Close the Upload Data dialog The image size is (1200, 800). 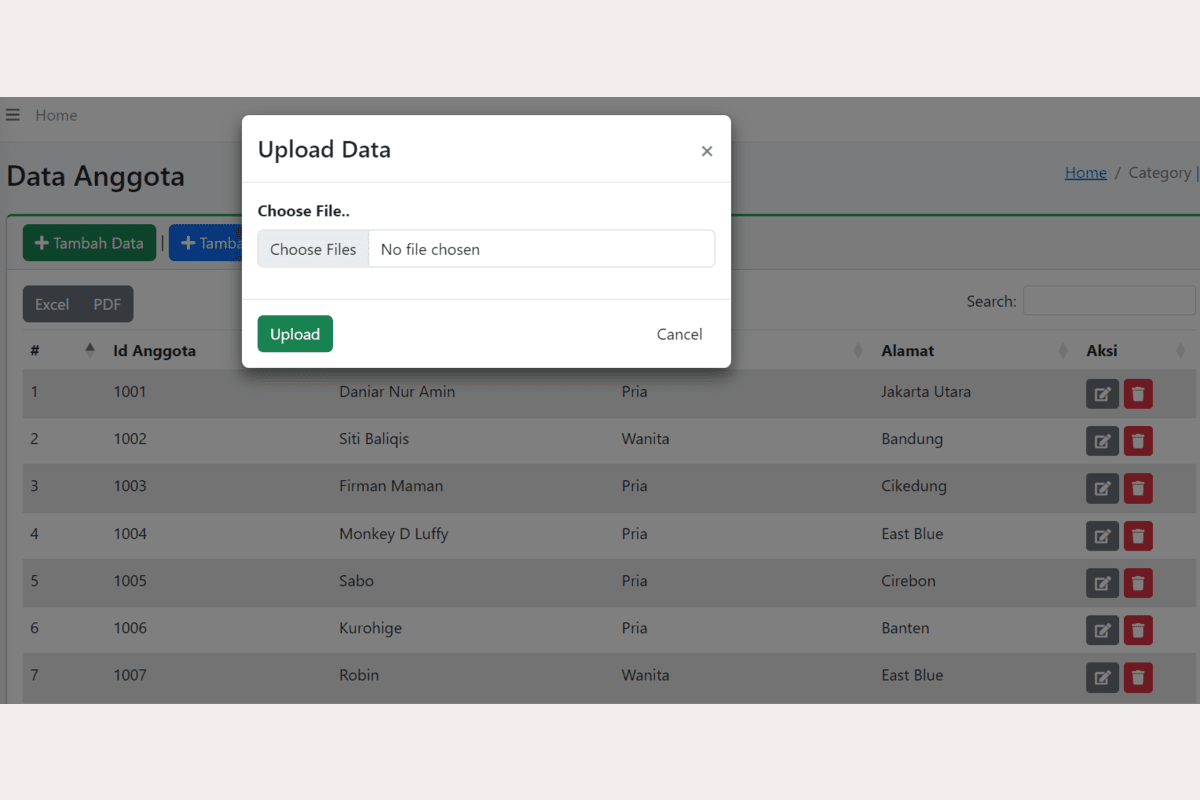point(706,151)
